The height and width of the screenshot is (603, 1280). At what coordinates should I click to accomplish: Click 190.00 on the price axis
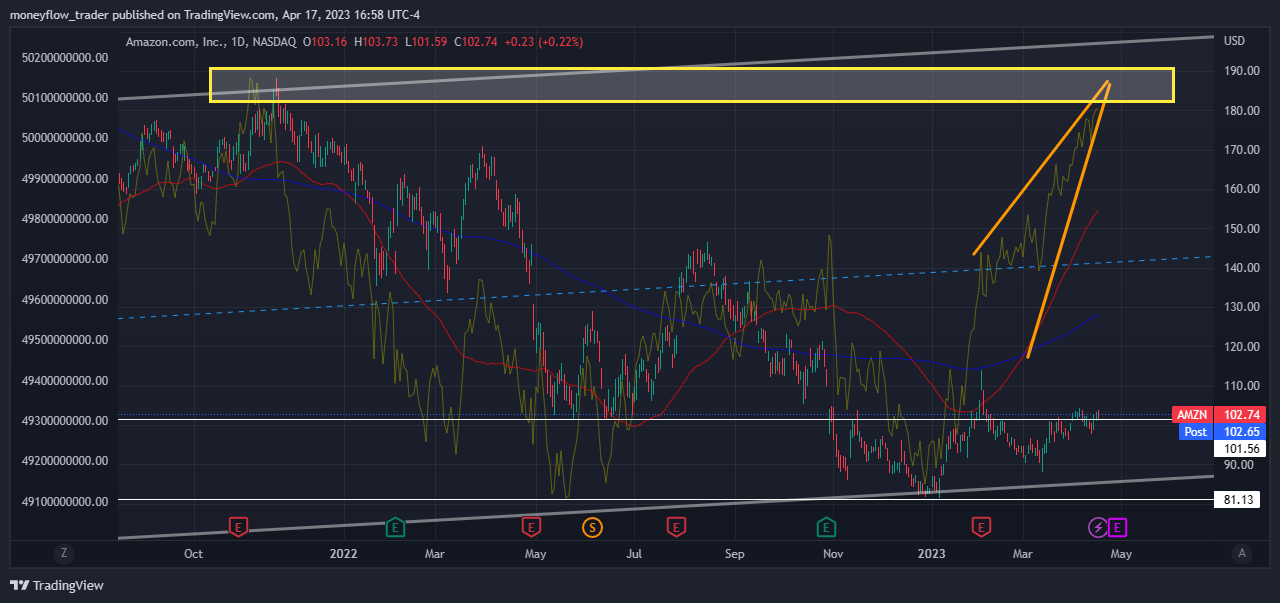click(x=1239, y=71)
